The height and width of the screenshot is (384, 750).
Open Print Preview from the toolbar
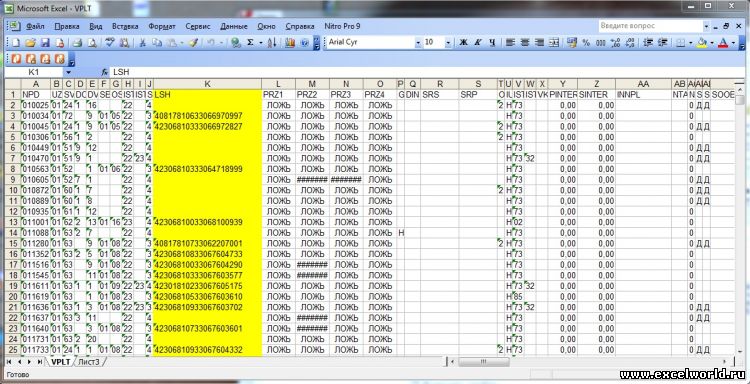click(x=92, y=43)
